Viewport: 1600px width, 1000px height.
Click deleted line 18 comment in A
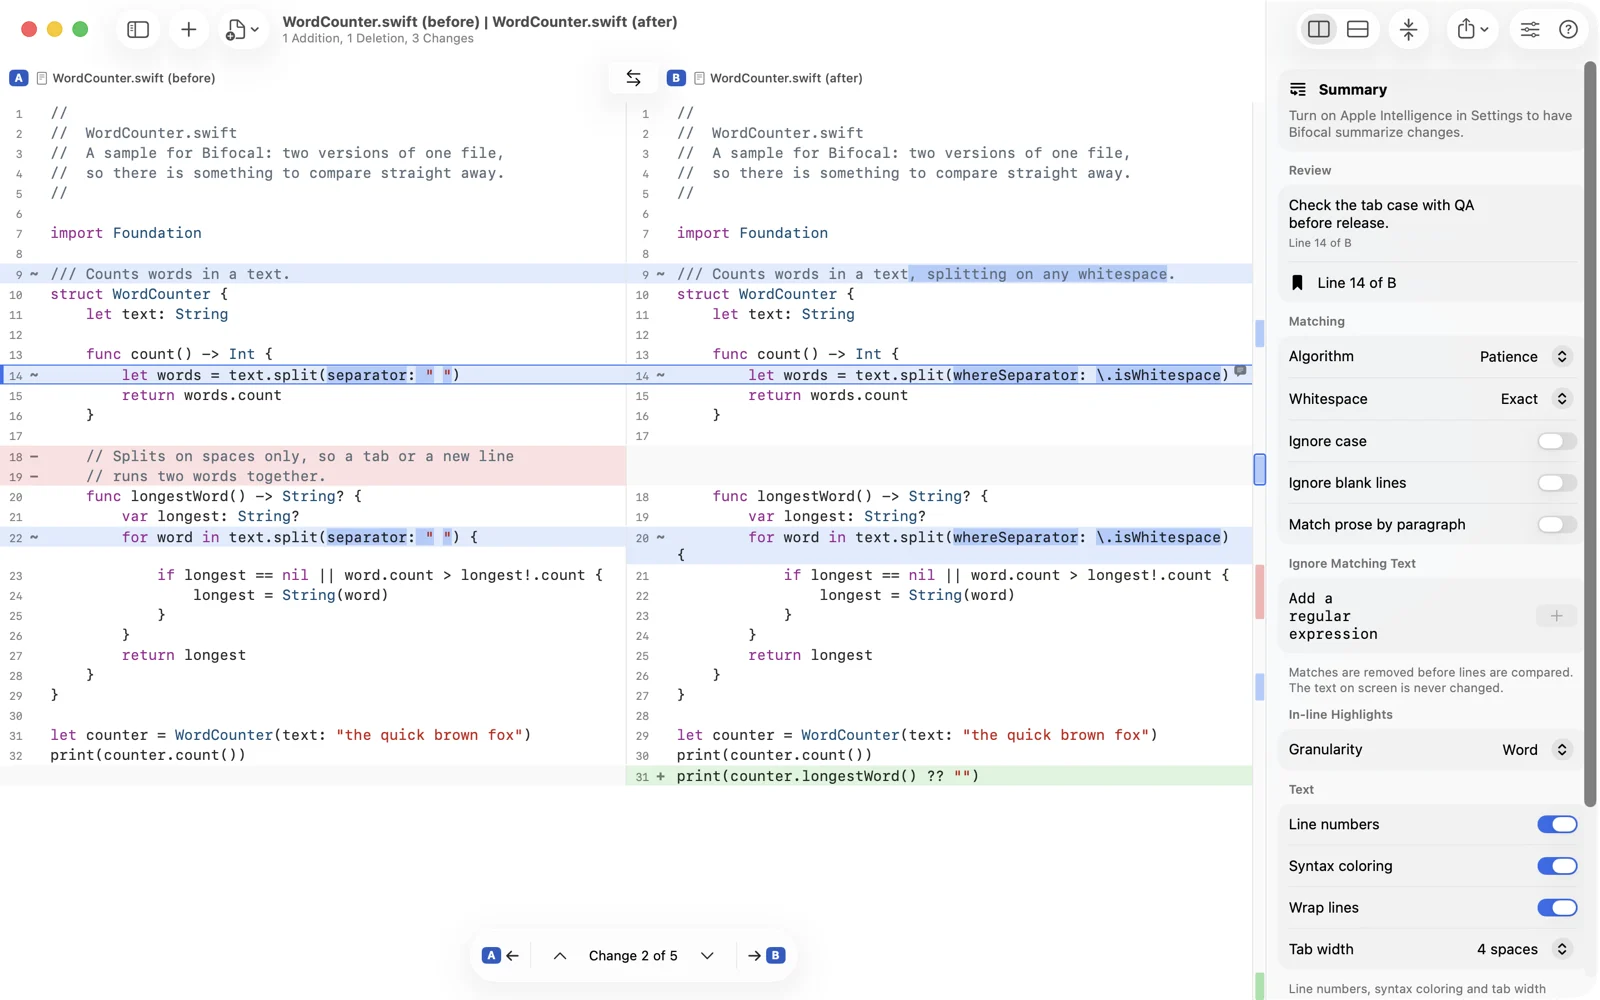coord(313,456)
